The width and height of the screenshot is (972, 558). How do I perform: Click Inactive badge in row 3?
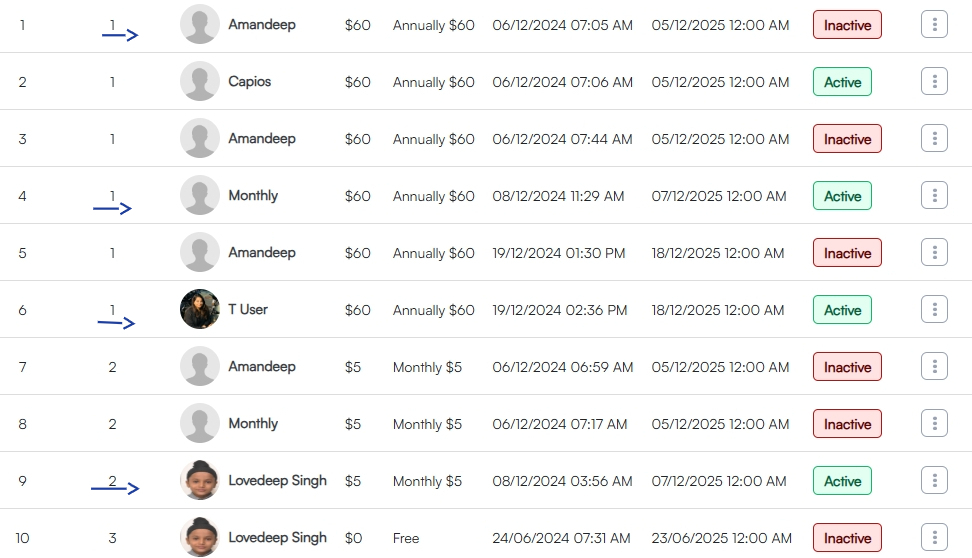[847, 139]
